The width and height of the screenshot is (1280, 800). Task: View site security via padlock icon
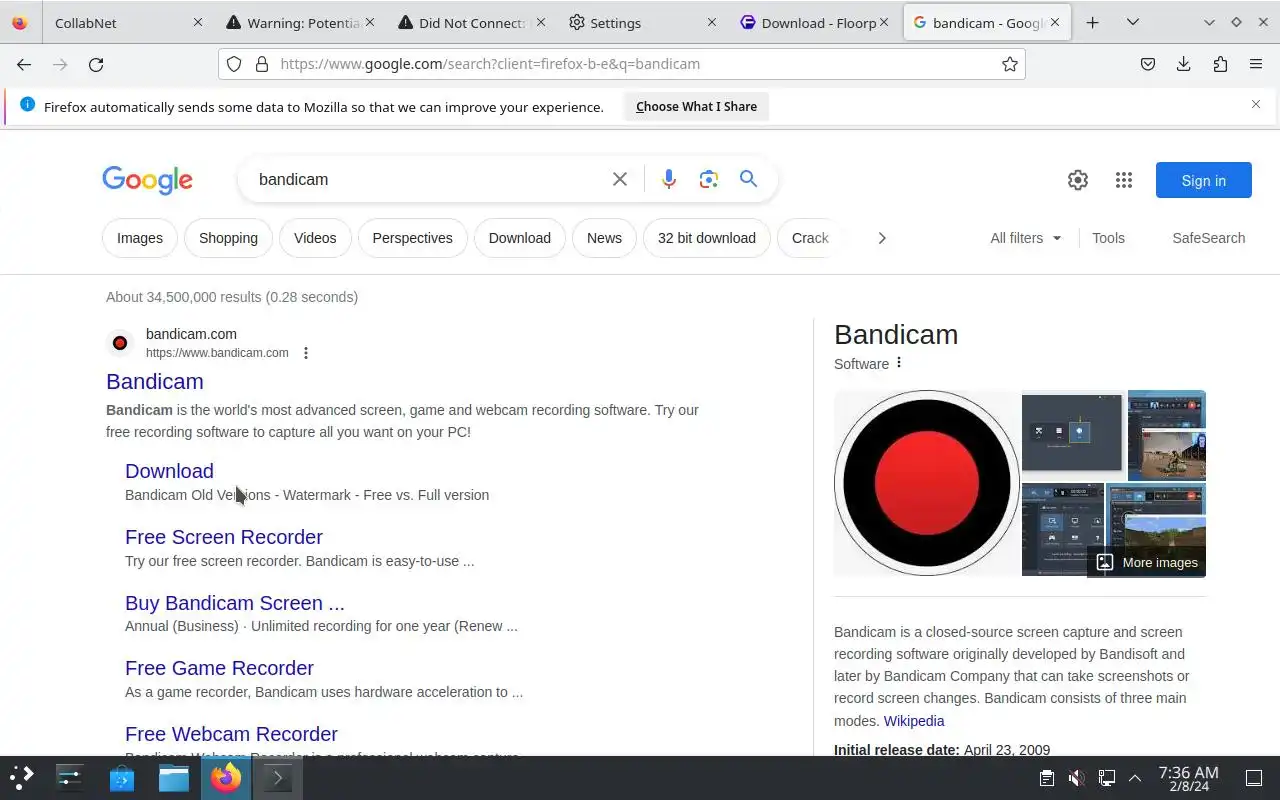click(x=262, y=64)
